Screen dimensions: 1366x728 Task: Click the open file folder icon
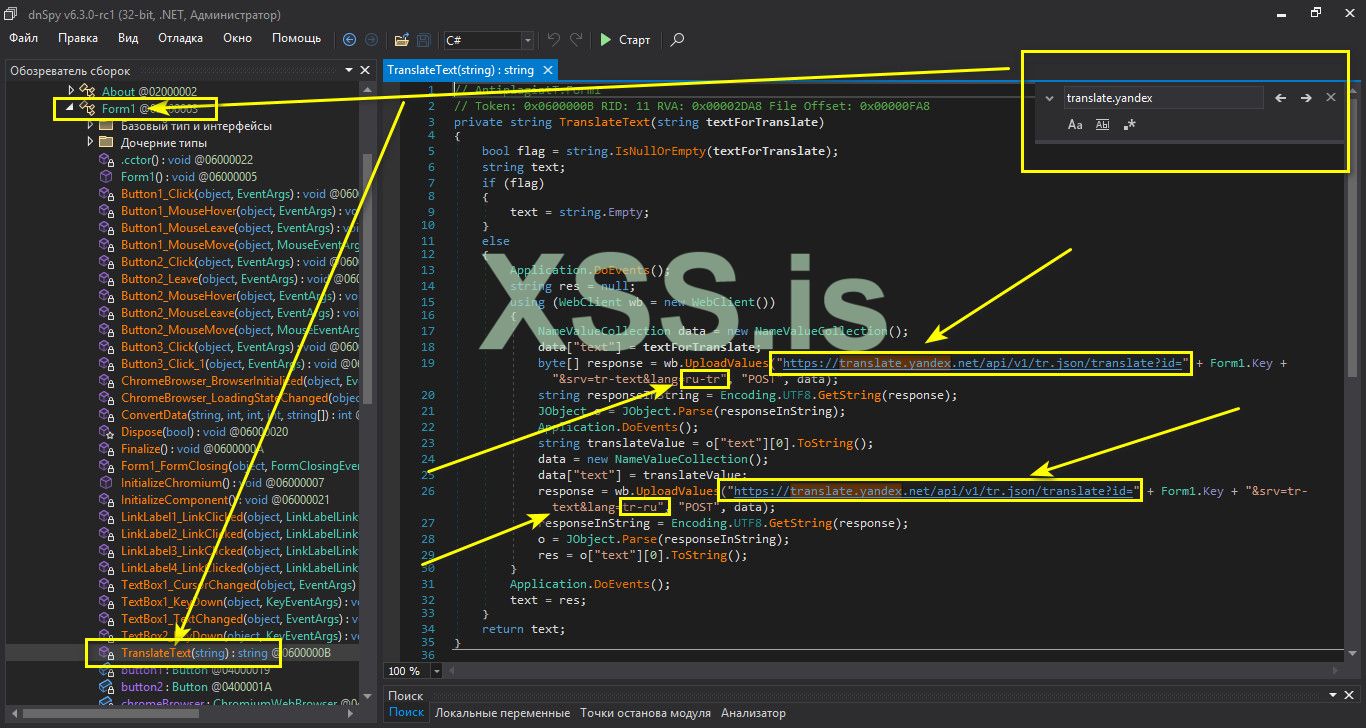click(401, 40)
